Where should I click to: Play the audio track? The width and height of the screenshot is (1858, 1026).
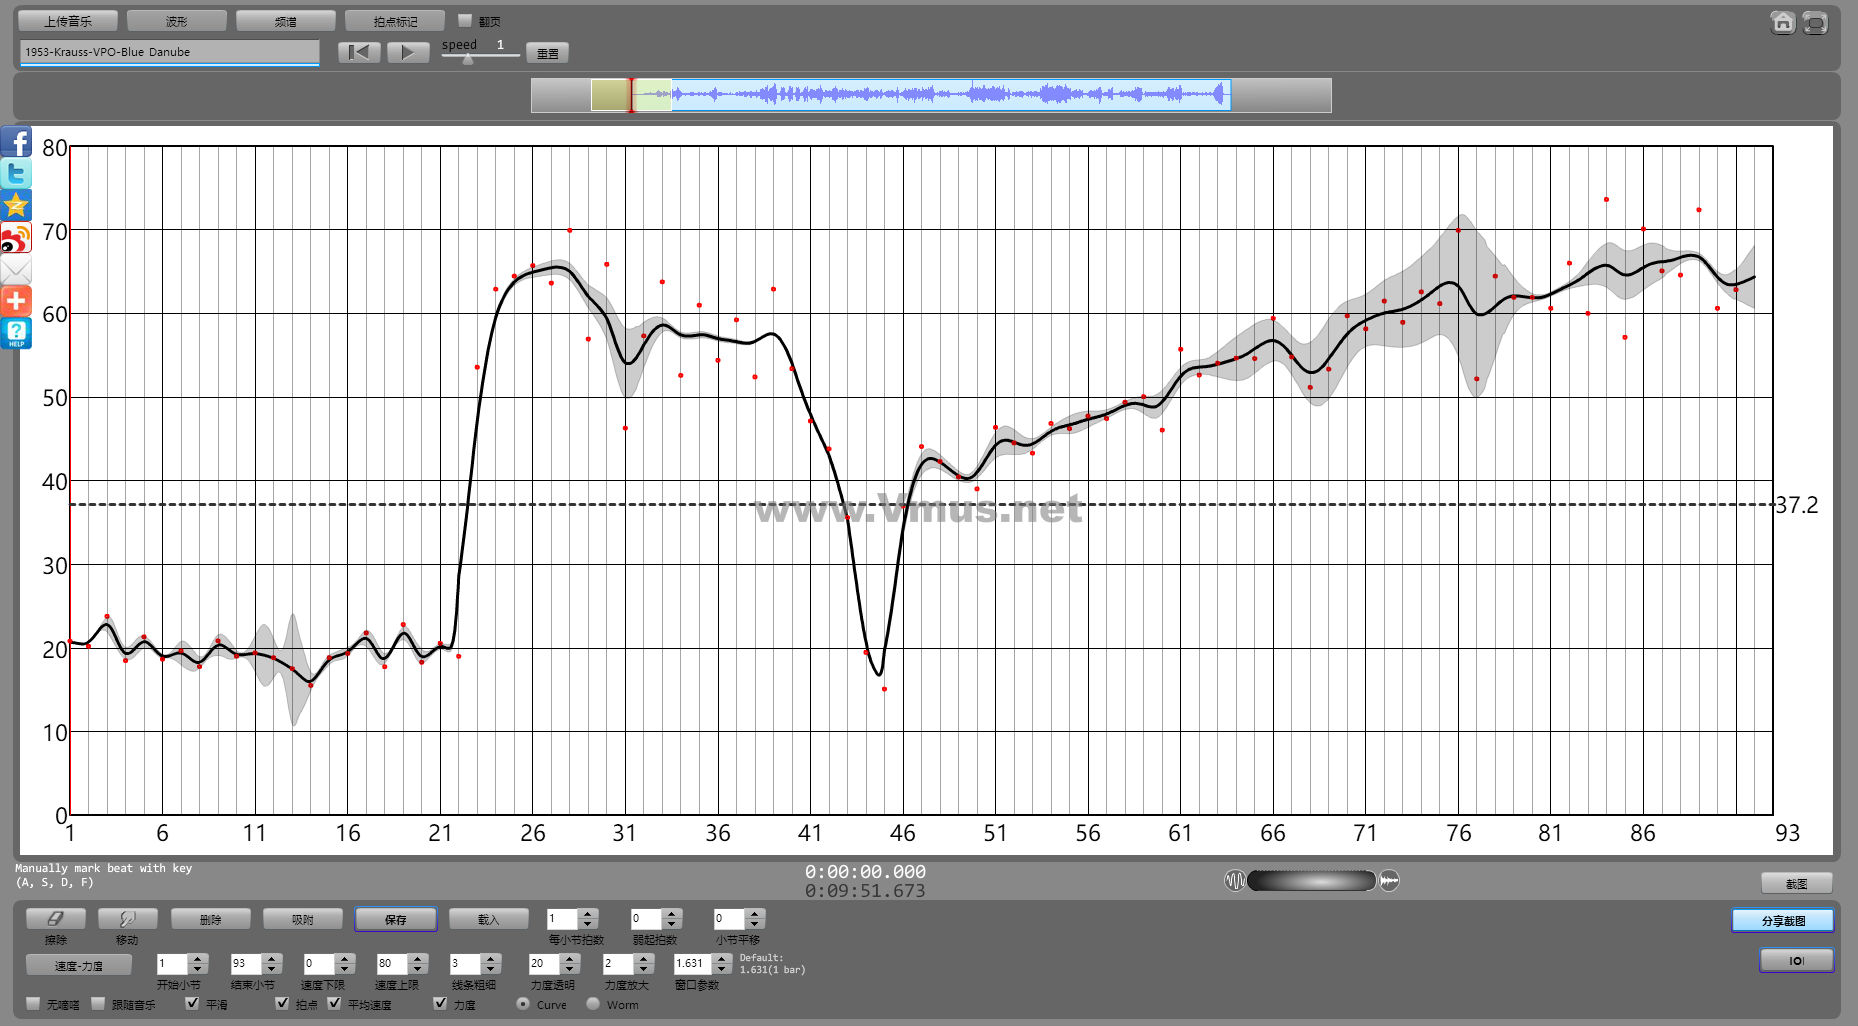tap(408, 52)
